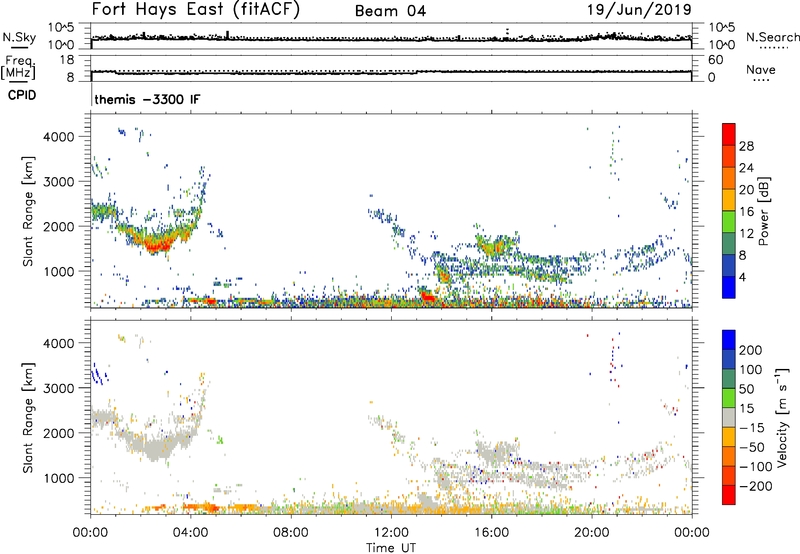Click the '4000' tick in the velocity panel
Screen dimensions: 800x554
coord(58,343)
